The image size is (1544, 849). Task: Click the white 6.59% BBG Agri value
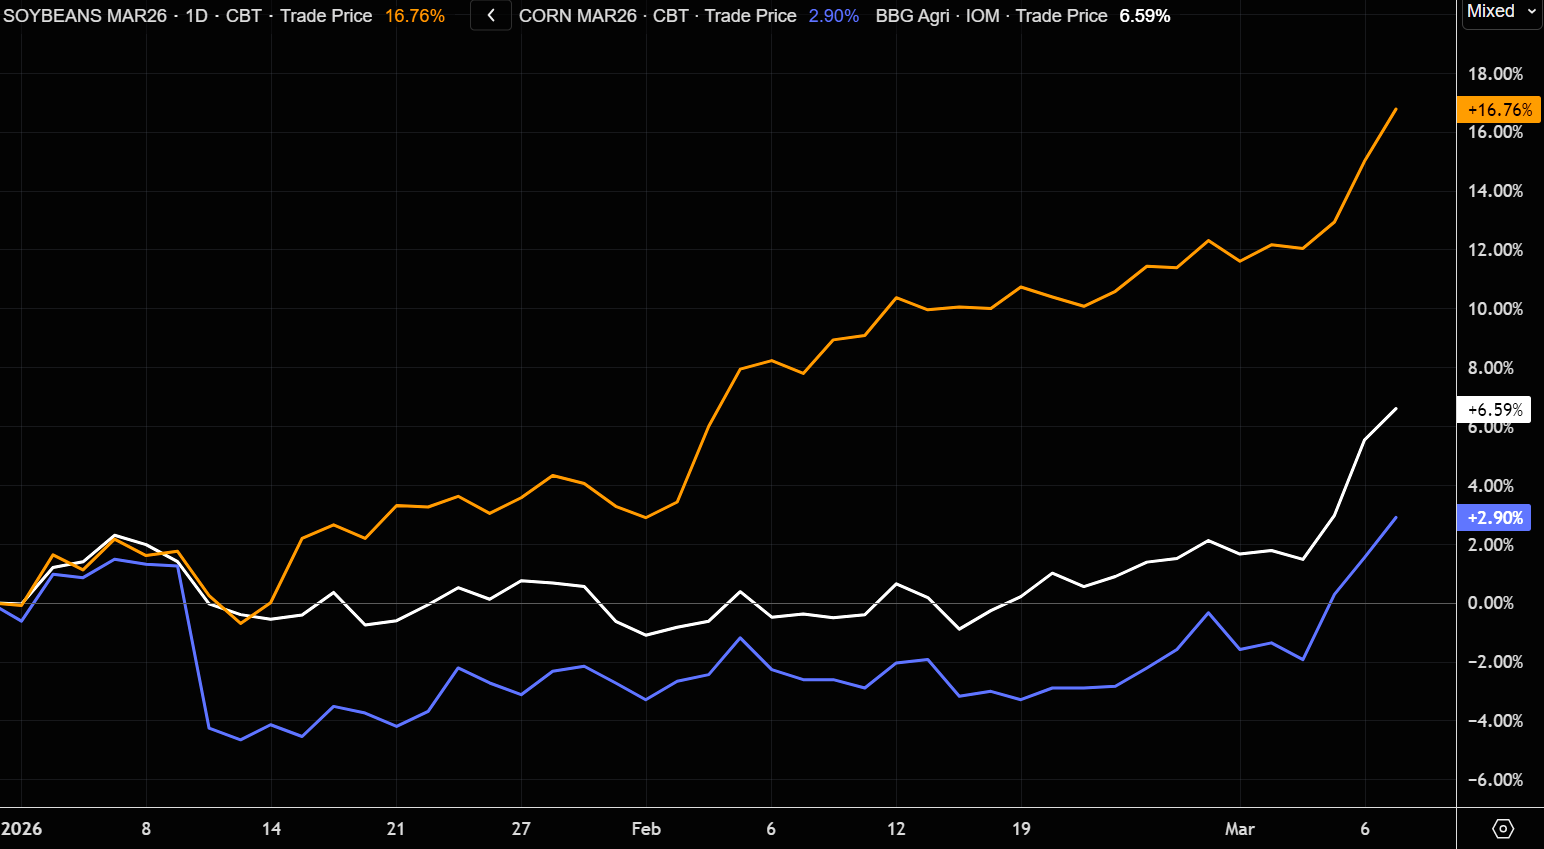pyautogui.click(x=1144, y=16)
